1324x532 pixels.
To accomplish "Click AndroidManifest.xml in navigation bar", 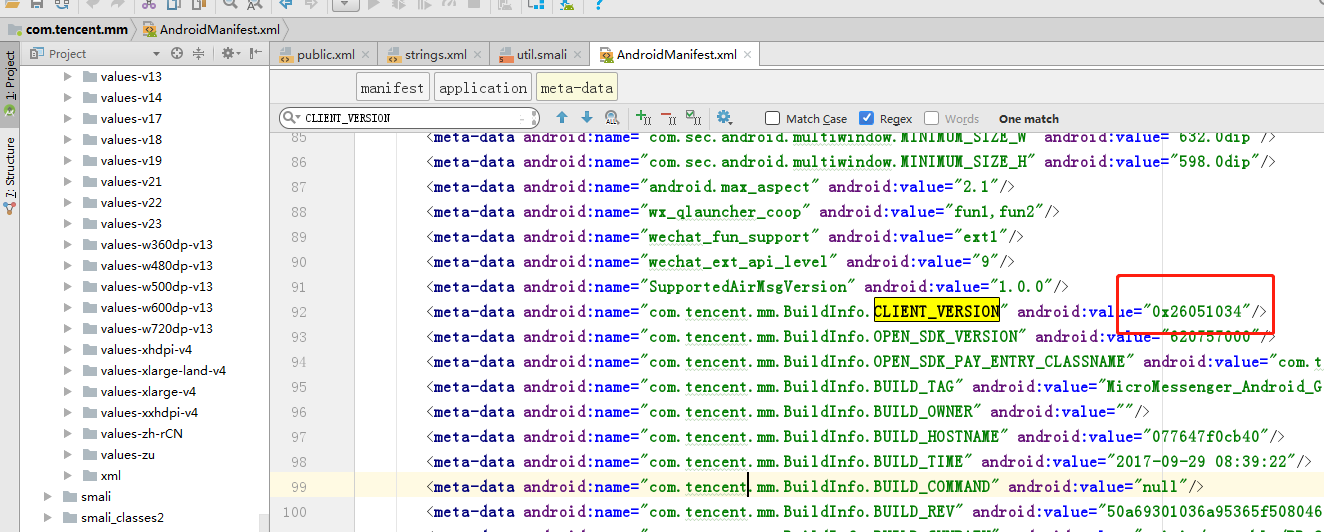I will pos(210,30).
